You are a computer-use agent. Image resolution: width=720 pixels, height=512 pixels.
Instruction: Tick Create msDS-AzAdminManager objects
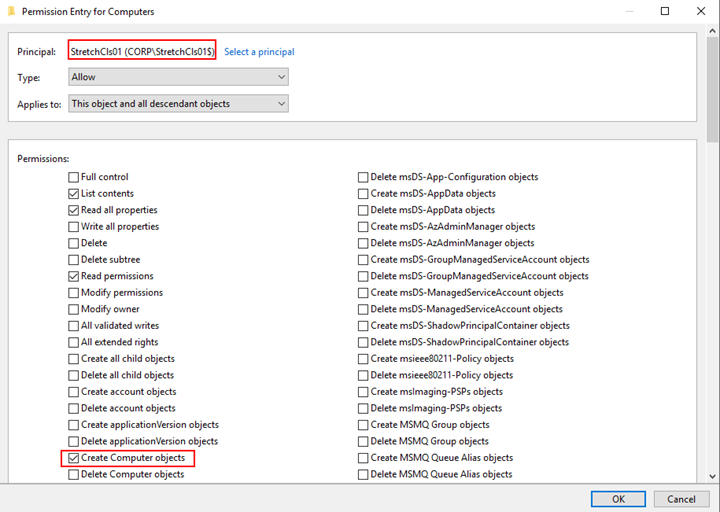(x=363, y=227)
